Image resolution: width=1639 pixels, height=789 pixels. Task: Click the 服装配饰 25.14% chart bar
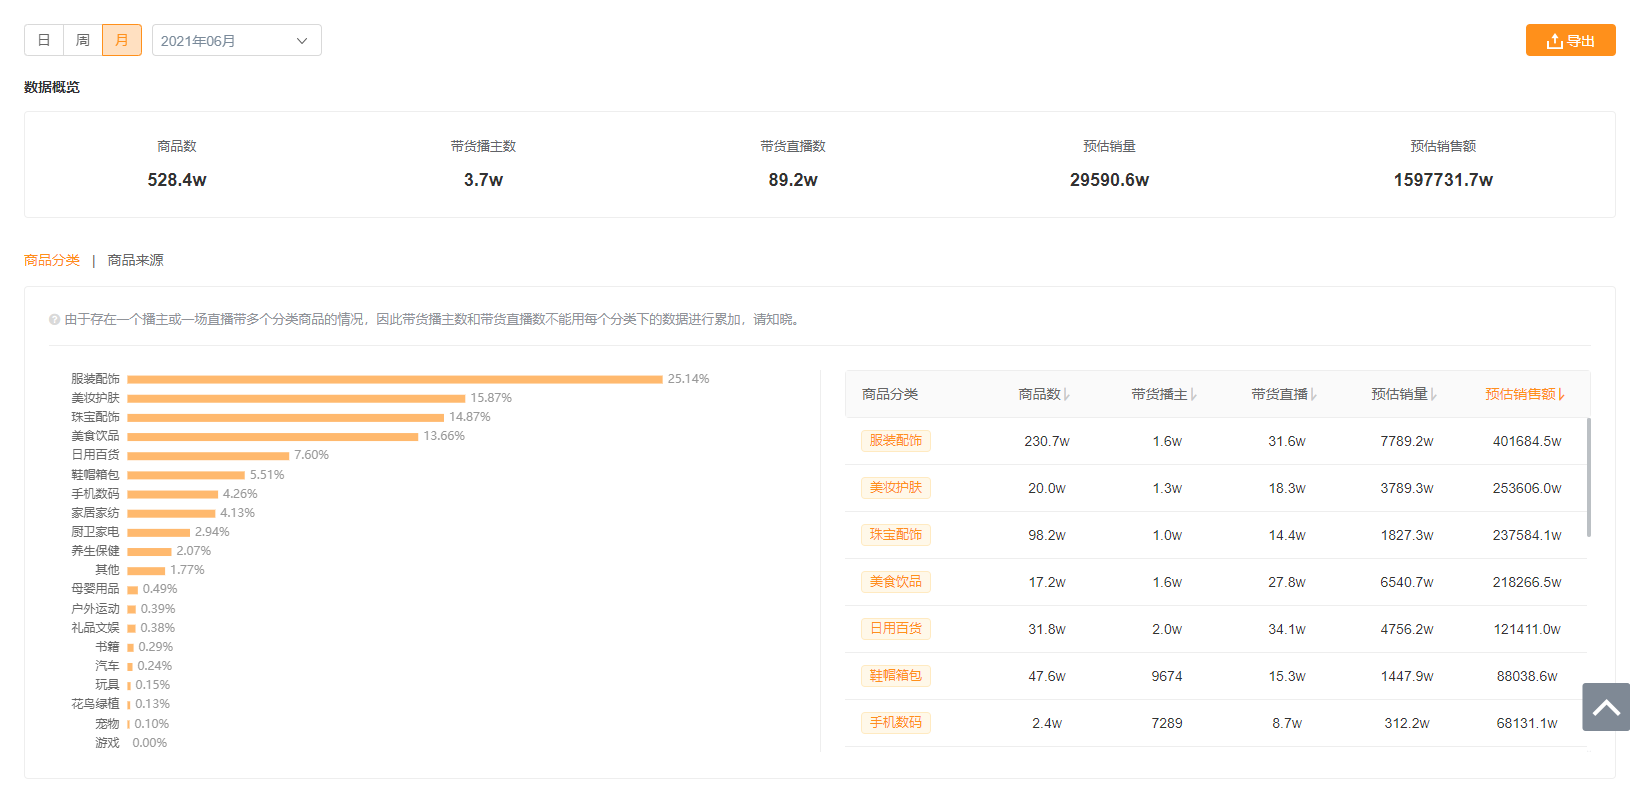click(395, 379)
